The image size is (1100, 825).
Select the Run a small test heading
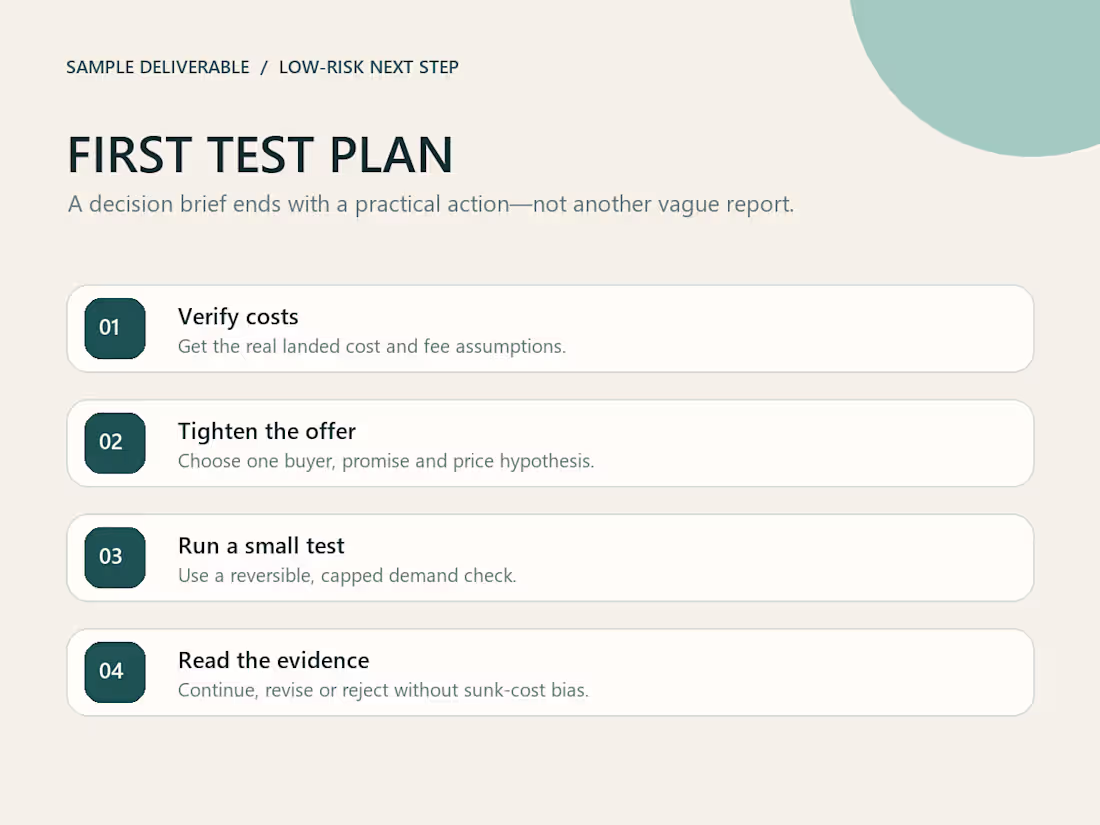click(261, 546)
